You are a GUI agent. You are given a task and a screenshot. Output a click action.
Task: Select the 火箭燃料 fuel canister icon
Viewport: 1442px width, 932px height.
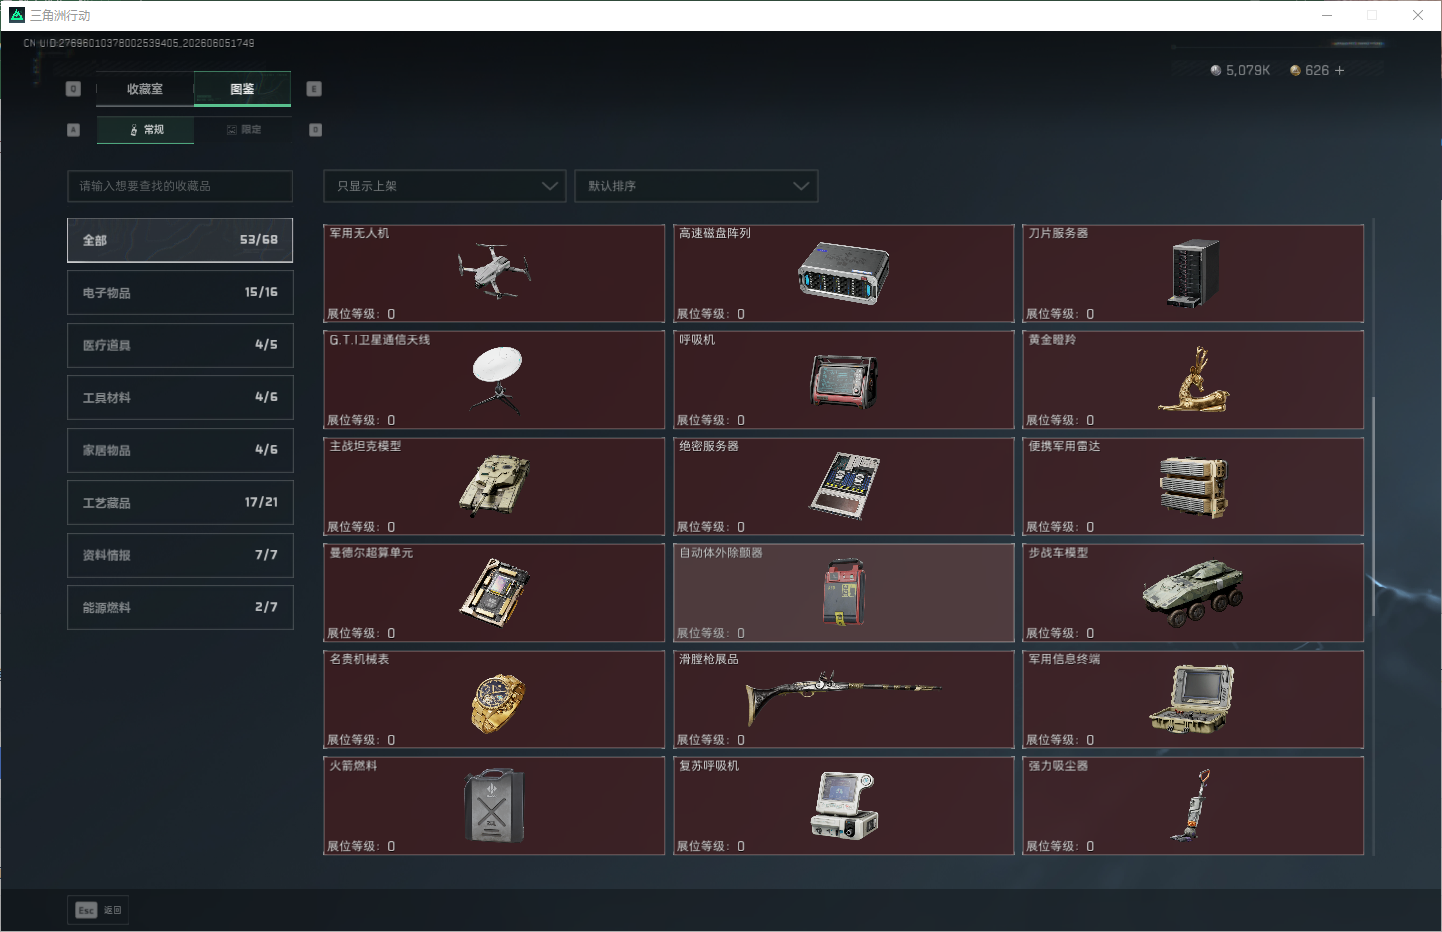tap(494, 805)
